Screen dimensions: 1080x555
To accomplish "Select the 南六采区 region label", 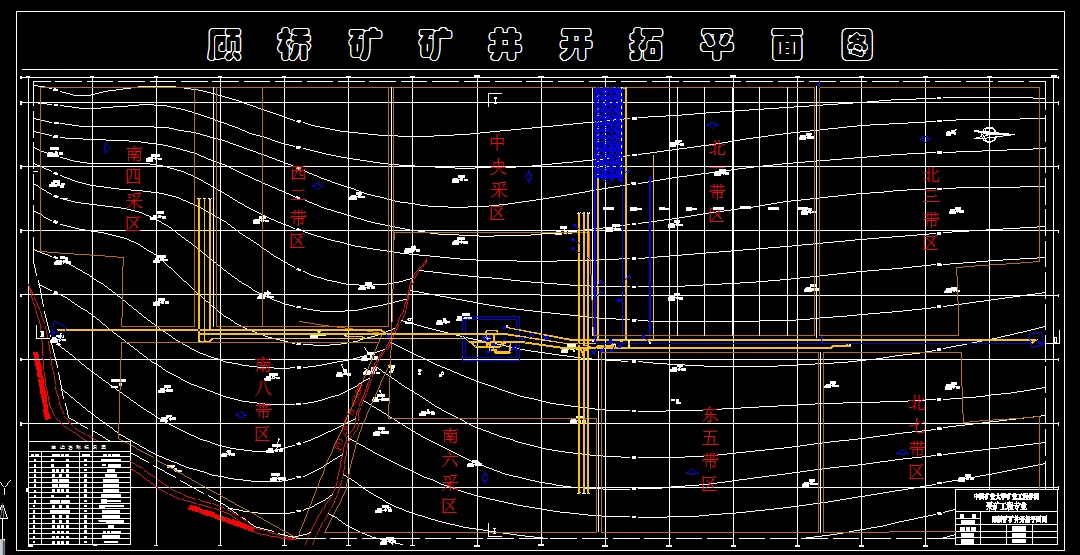I will click(x=450, y=471).
